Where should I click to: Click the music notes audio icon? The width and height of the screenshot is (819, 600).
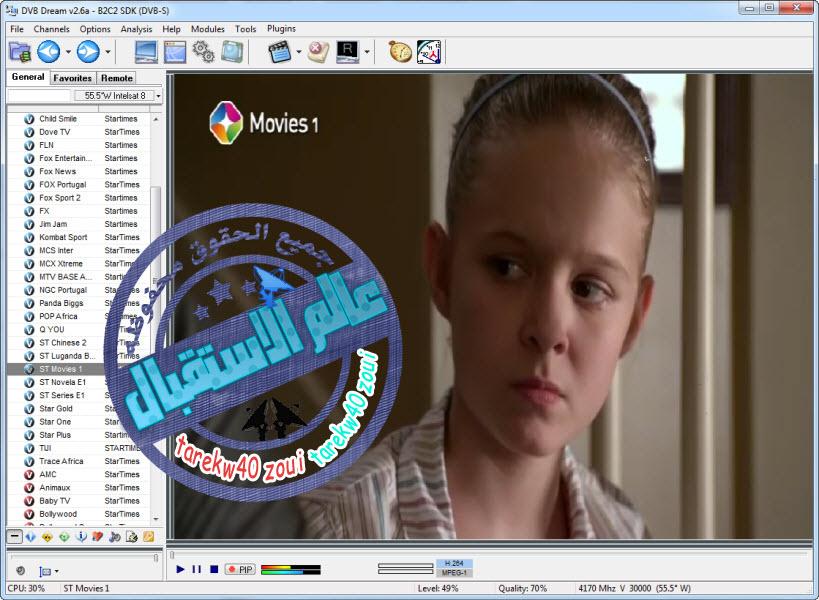pyautogui.click(x=115, y=537)
